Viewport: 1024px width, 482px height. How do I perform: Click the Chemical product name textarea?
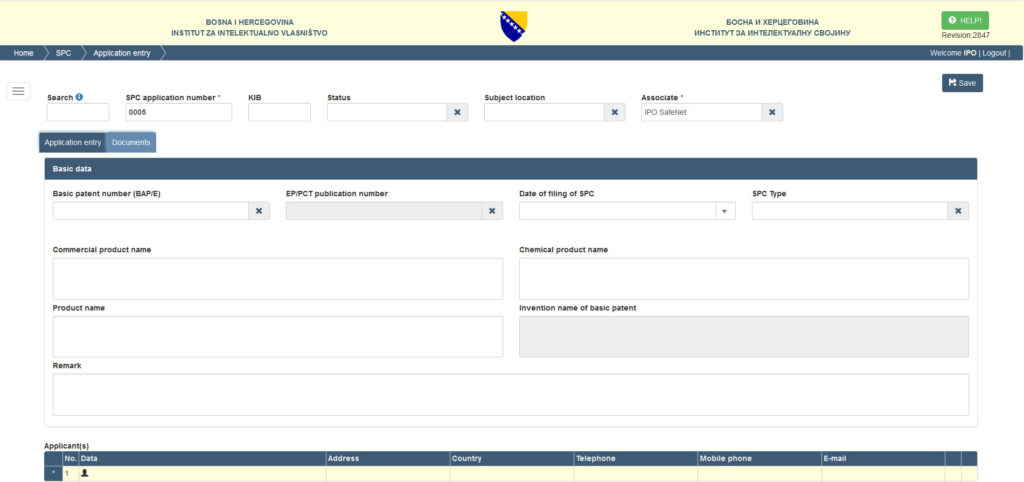[x=744, y=279]
